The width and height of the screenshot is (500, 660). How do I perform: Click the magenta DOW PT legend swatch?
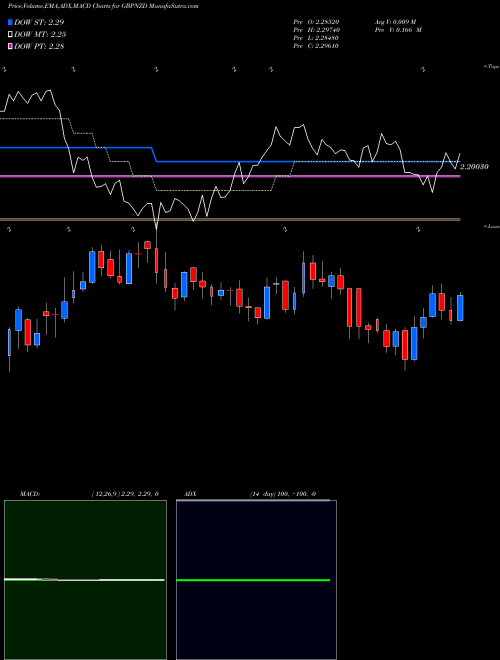tap(11, 46)
